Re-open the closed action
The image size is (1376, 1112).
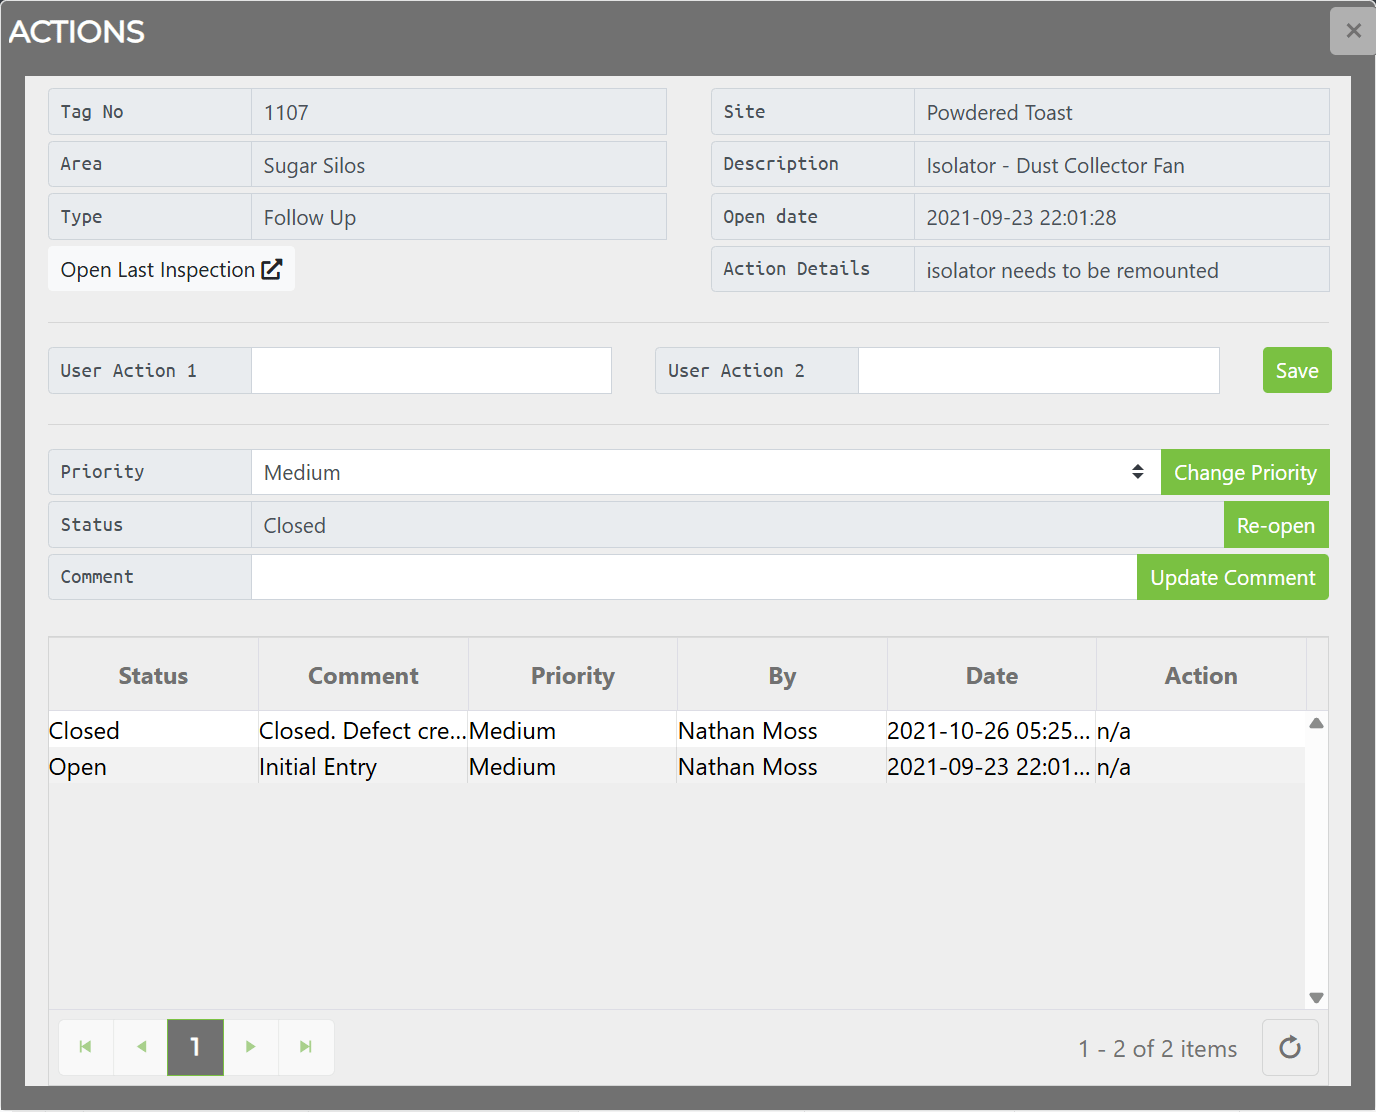coord(1276,525)
